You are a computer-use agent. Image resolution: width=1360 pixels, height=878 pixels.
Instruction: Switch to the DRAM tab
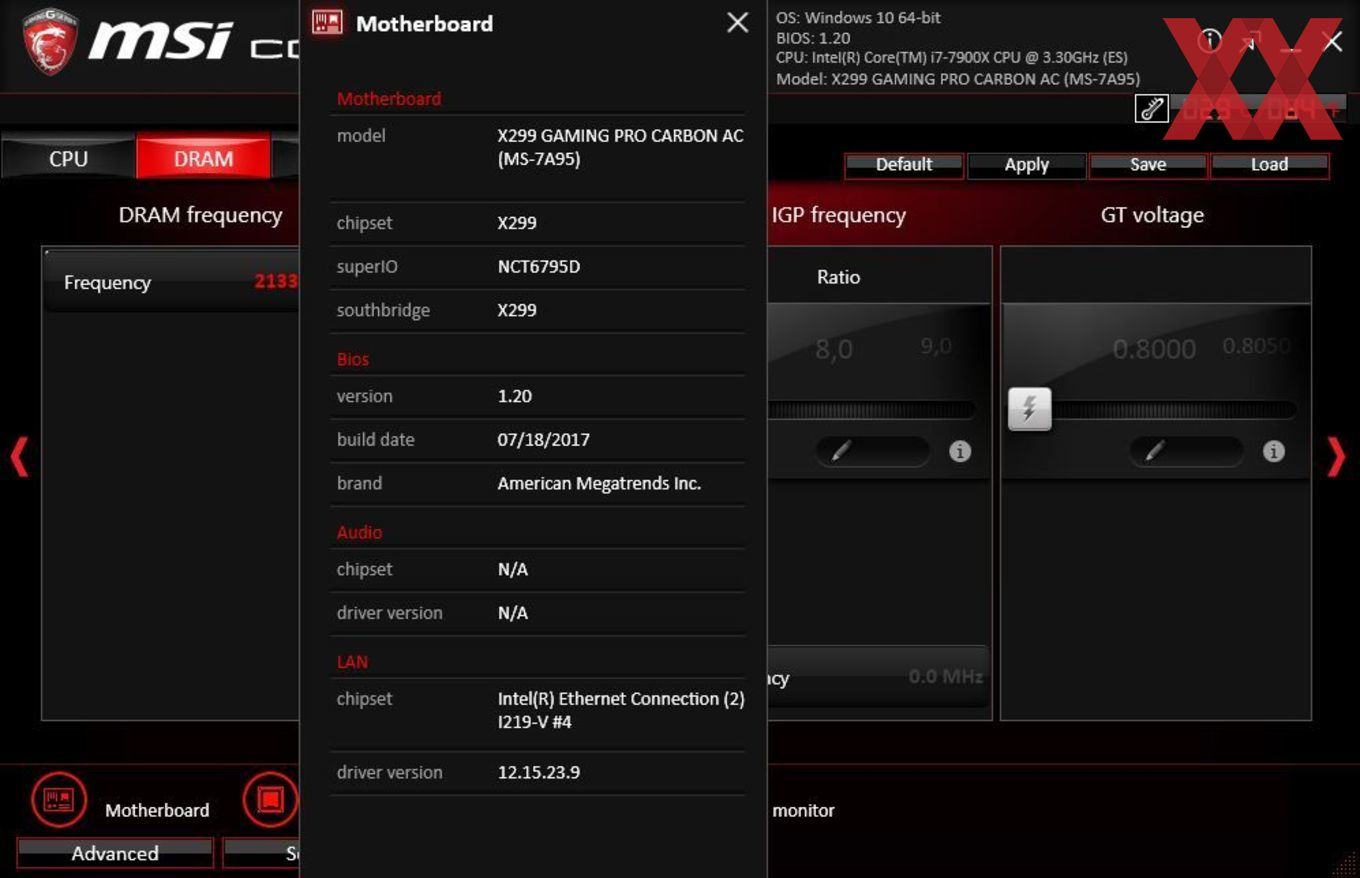pyautogui.click(x=203, y=158)
